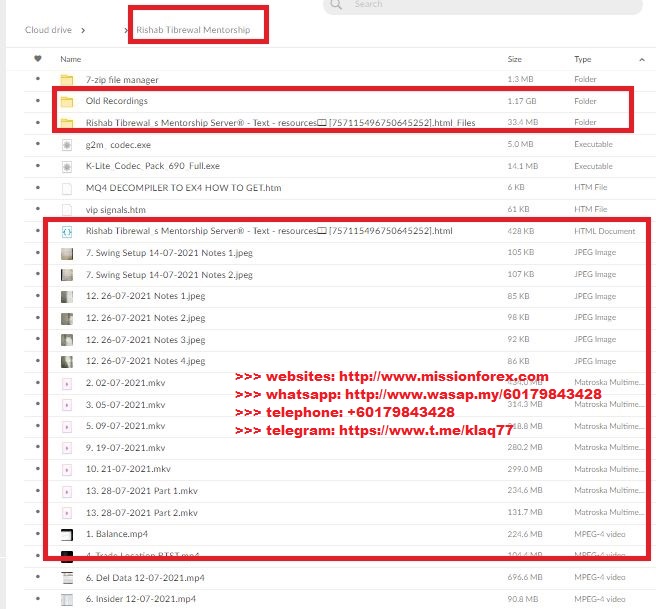Screen dimensions: 656x609
Task: Toggle favourite dot for Del Data 12-07-2021.mp4
Action: point(38,577)
